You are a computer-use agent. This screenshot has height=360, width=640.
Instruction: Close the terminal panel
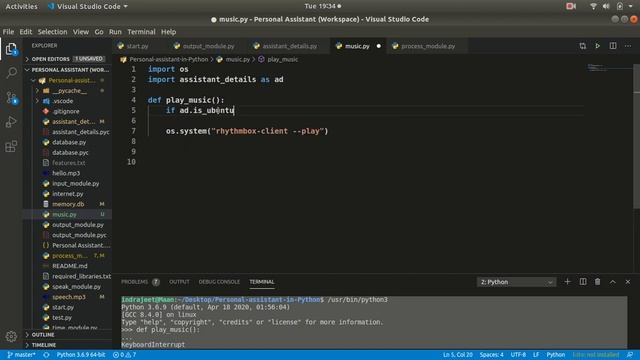(628, 282)
